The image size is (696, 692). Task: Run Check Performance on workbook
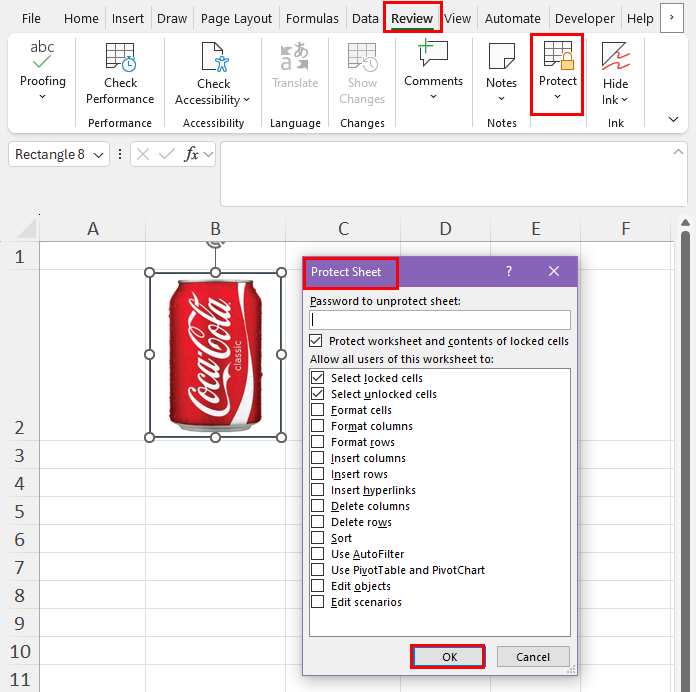tap(120, 73)
